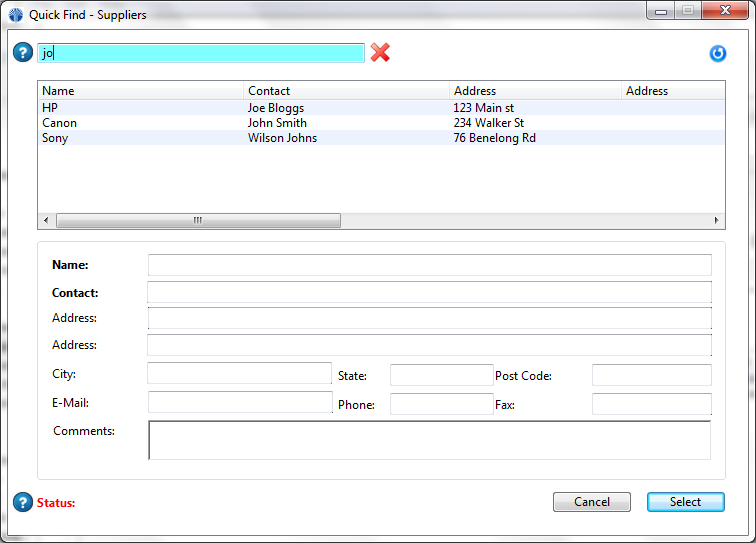Click the help icon next to Status

pyautogui.click(x=23, y=502)
